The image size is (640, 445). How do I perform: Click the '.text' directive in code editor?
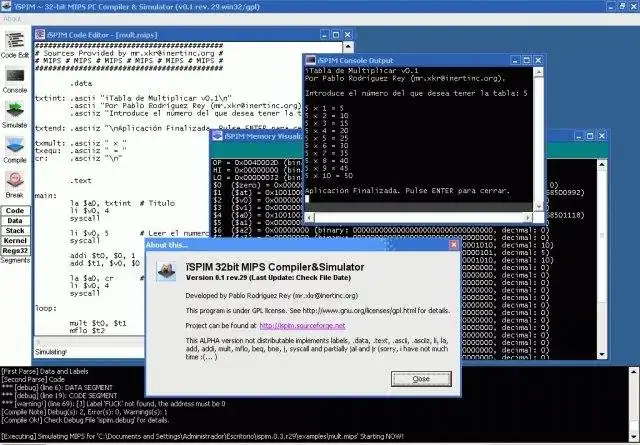click(x=80, y=180)
